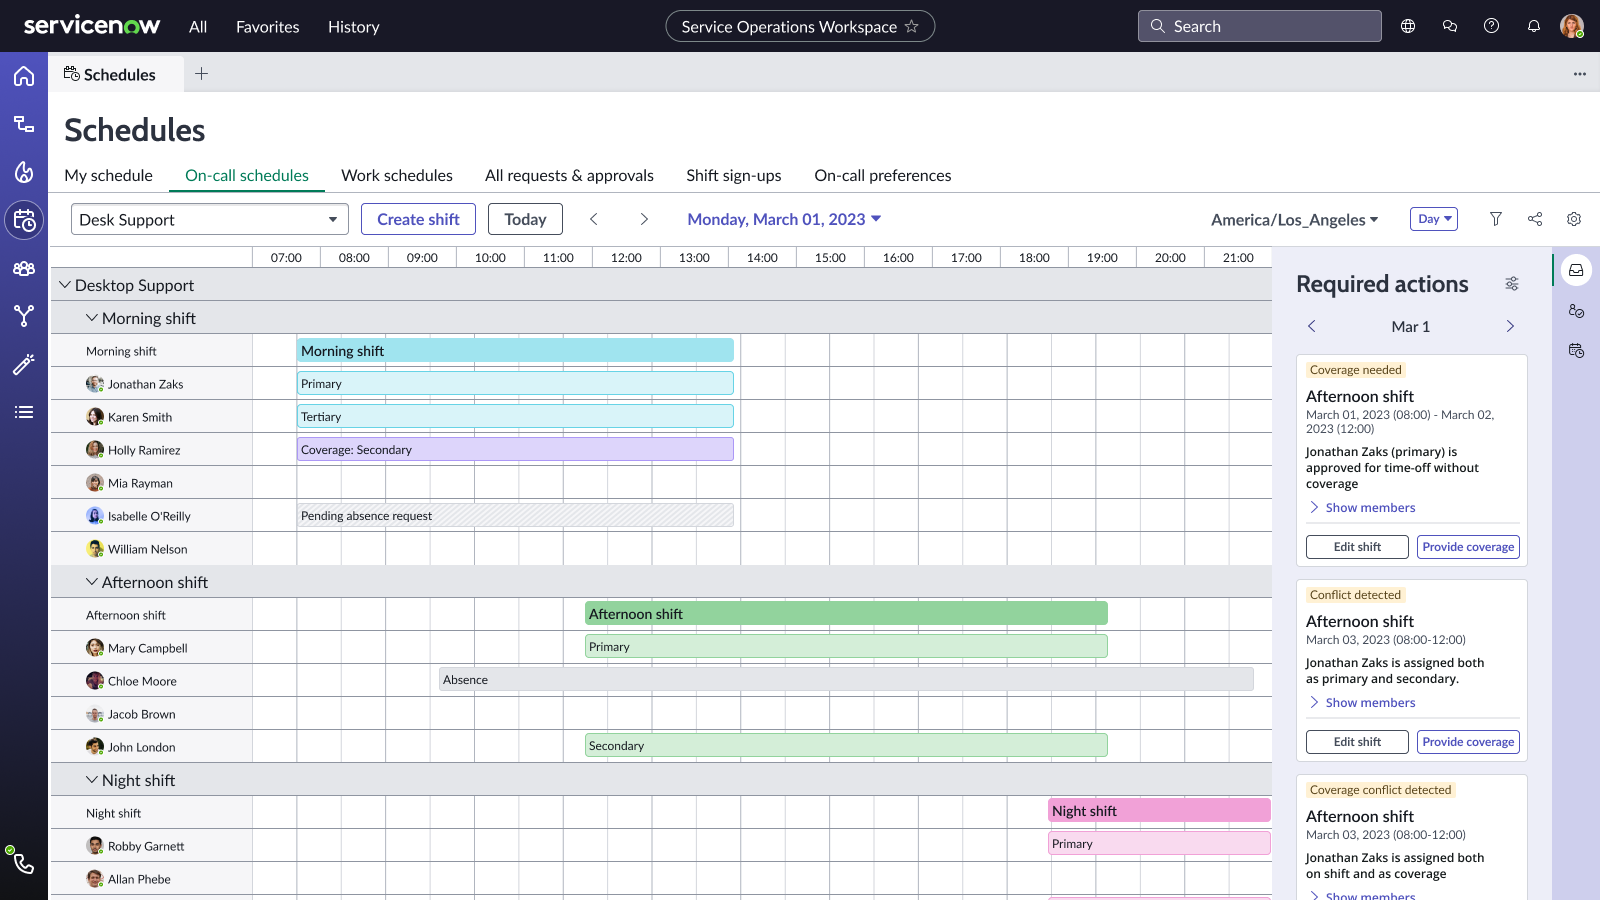Open the teams people icon in sidebar
This screenshot has width=1600, height=900.
pyautogui.click(x=24, y=268)
